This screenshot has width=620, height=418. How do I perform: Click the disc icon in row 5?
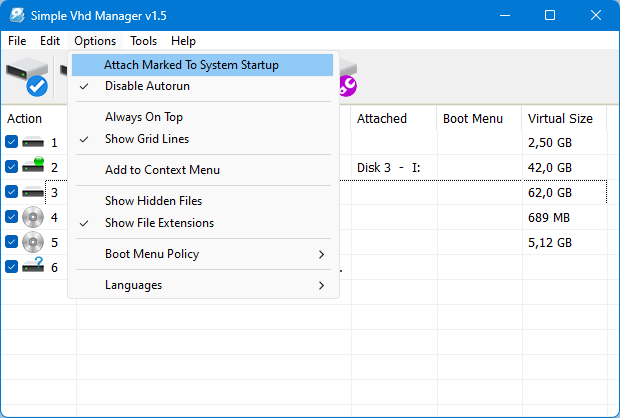(33, 242)
